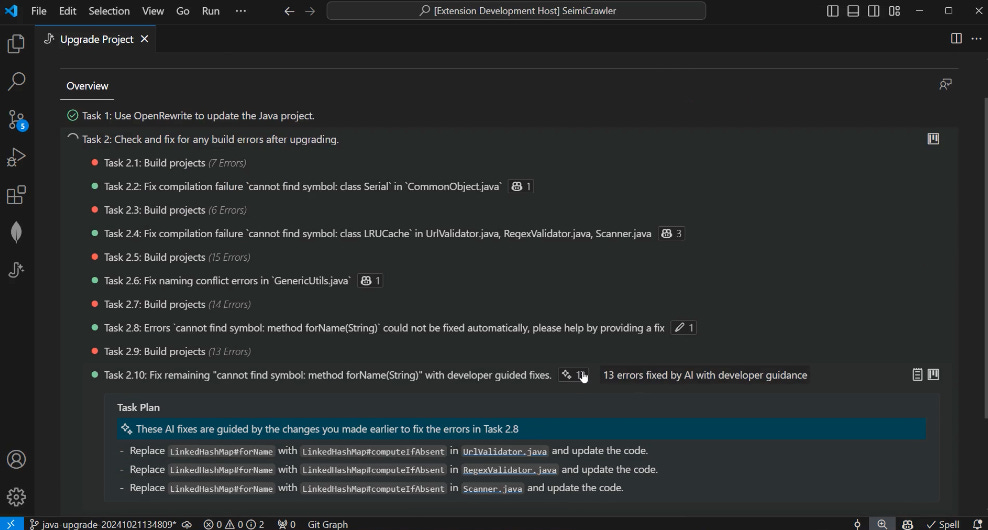Open the Selection menu
The height and width of the screenshot is (530, 988).
click(109, 11)
